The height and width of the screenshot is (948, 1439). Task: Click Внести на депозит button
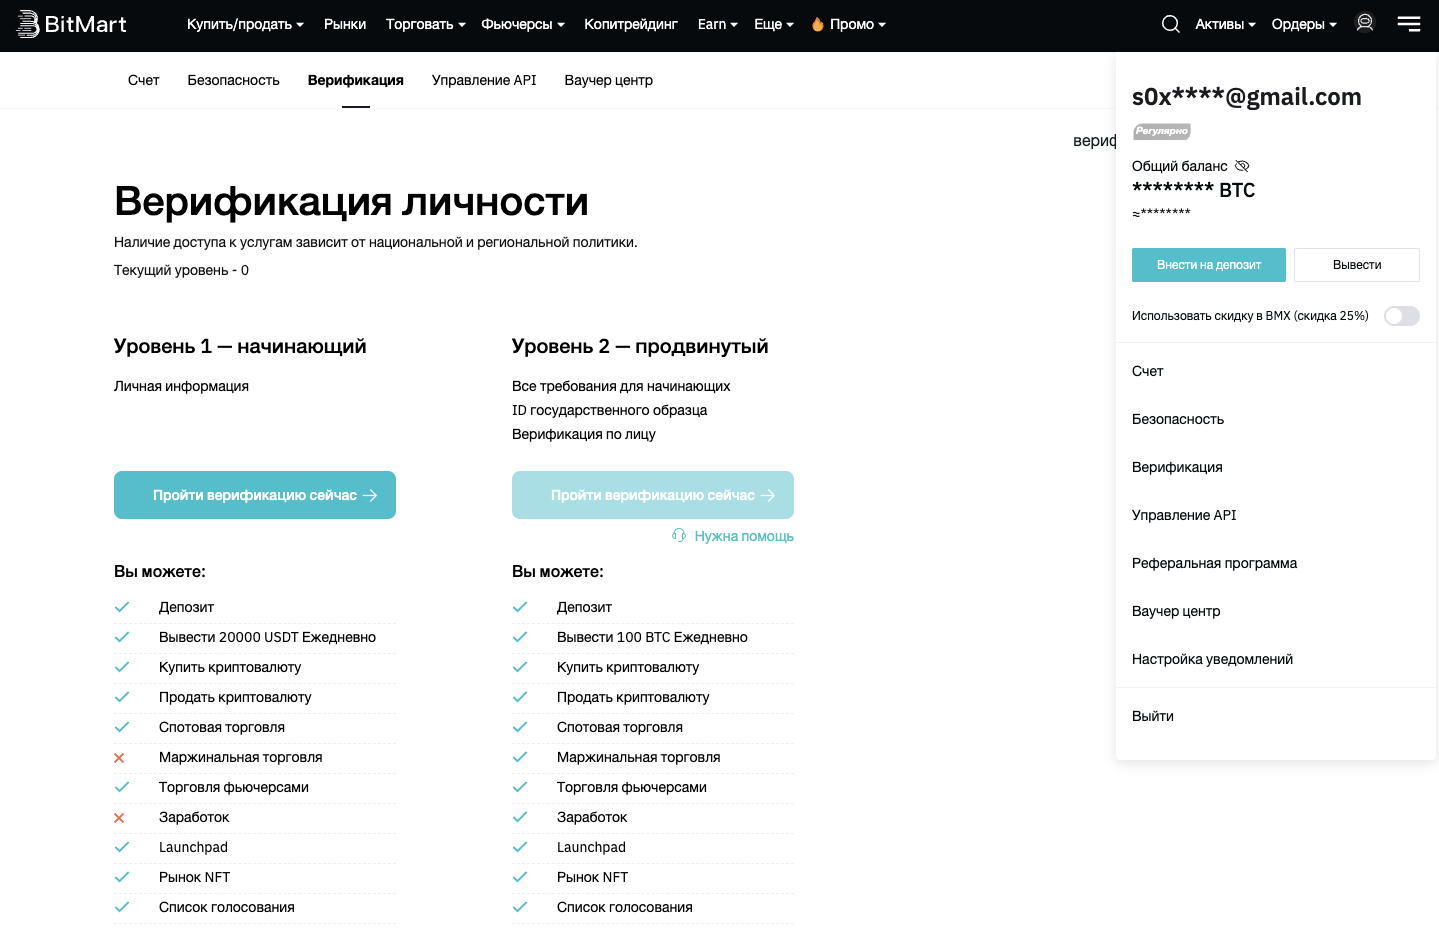coord(1209,265)
